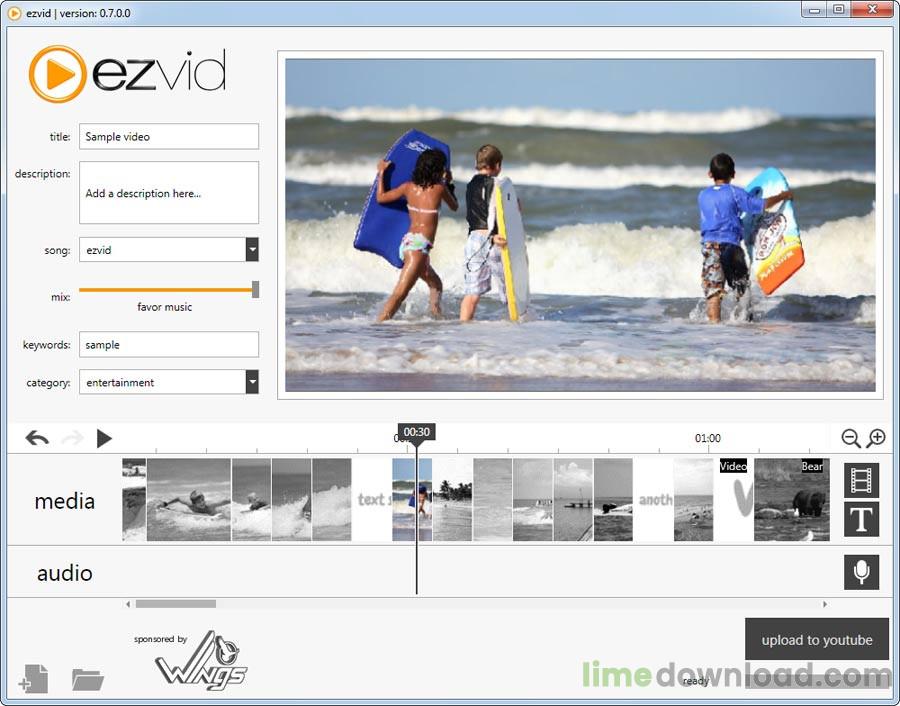Viewport: 900px width, 706px height.
Task: Add a text slide with T icon
Action: tap(861, 519)
